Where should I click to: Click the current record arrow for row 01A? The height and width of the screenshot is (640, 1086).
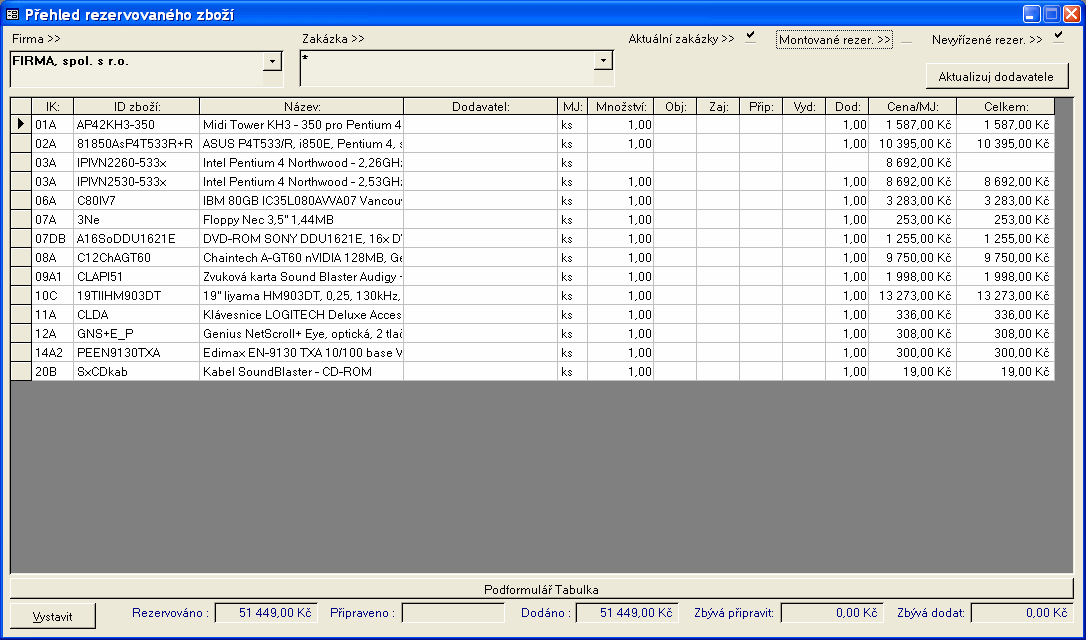point(21,125)
